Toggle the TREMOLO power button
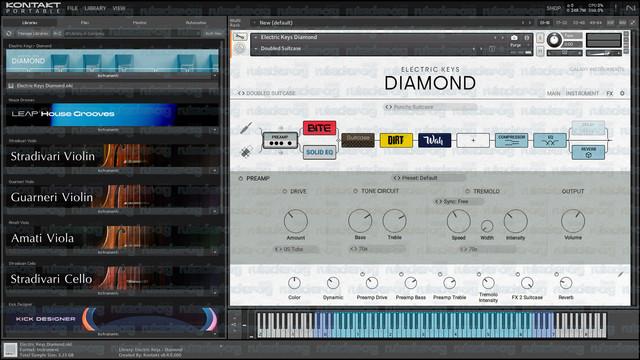 (468, 191)
